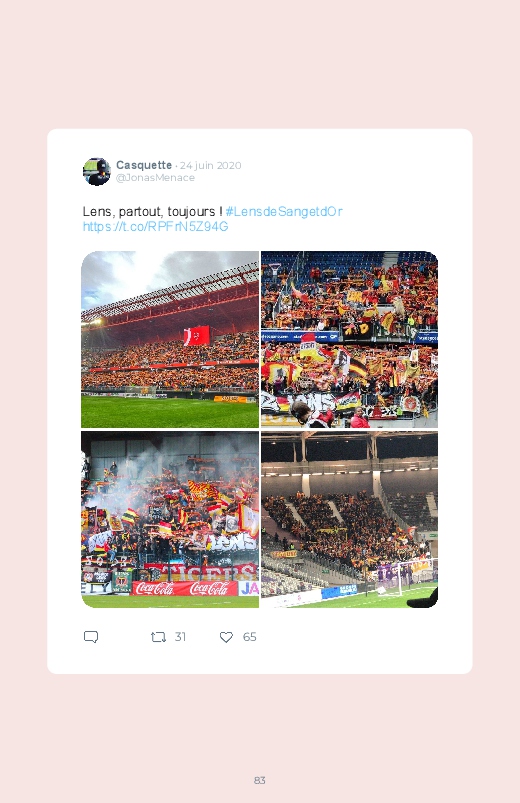Image resolution: width=520 pixels, height=803 pixels.
Task: Click the Coca-Cola banner in the photo
Action: [185, 588]
